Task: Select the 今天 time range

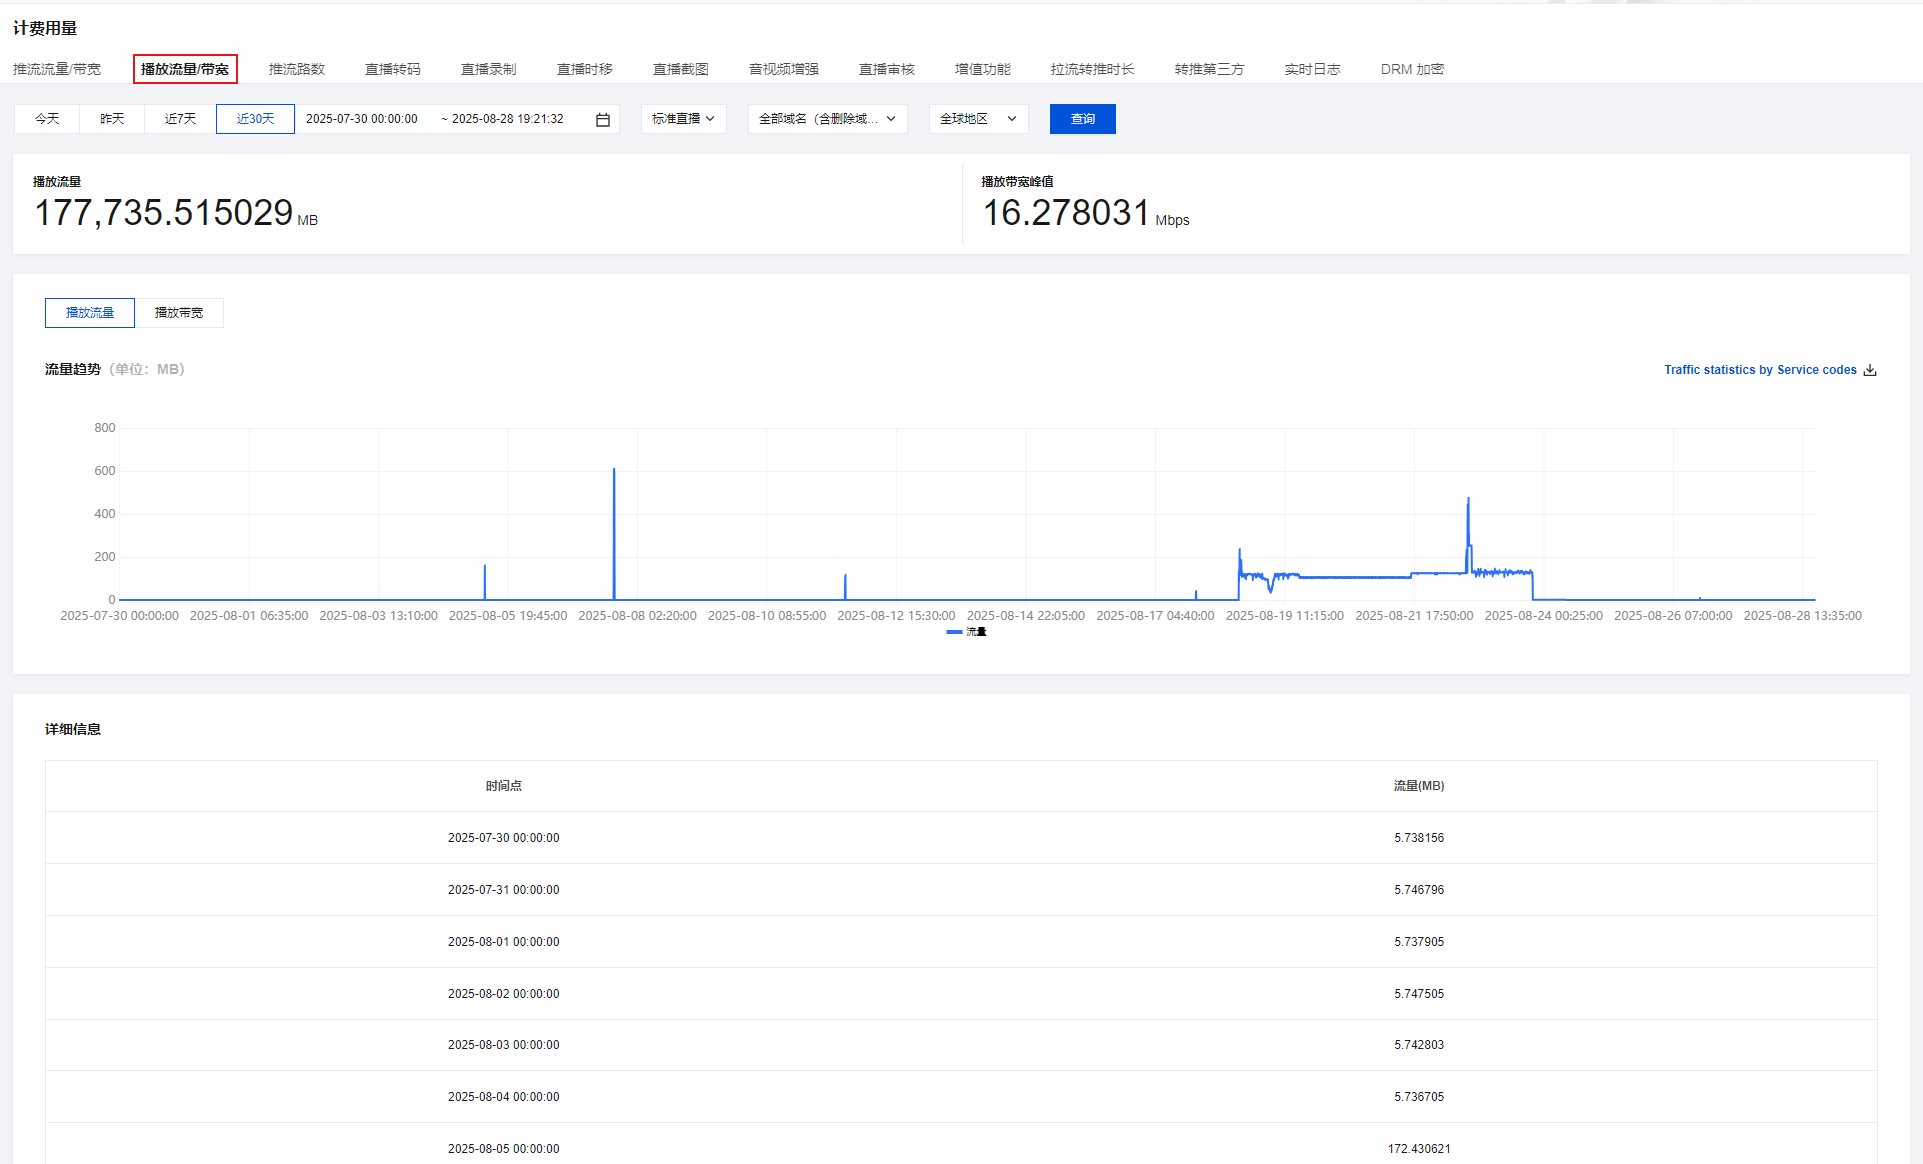Action: [x=47, y=119]
